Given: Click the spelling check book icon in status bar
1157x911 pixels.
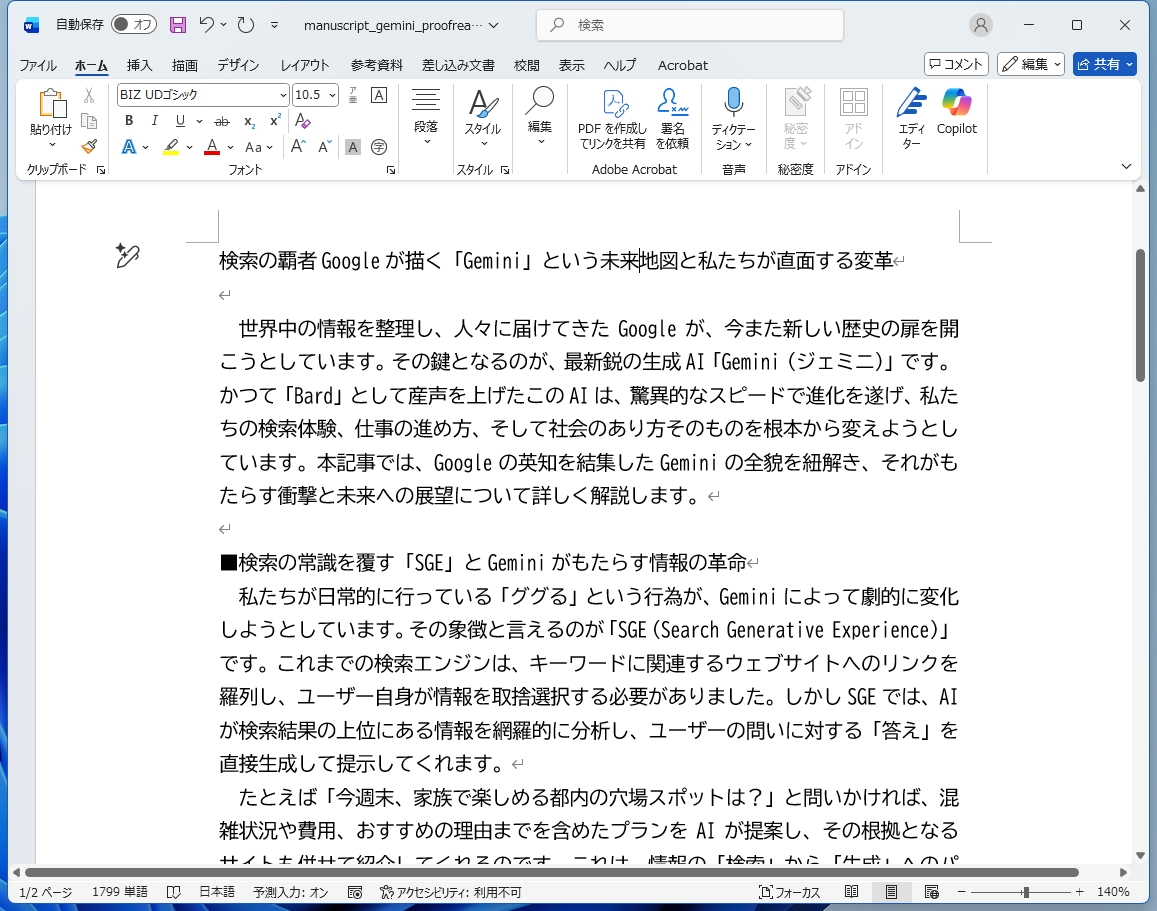Looking at the screenshot, I should coord(173,892).
